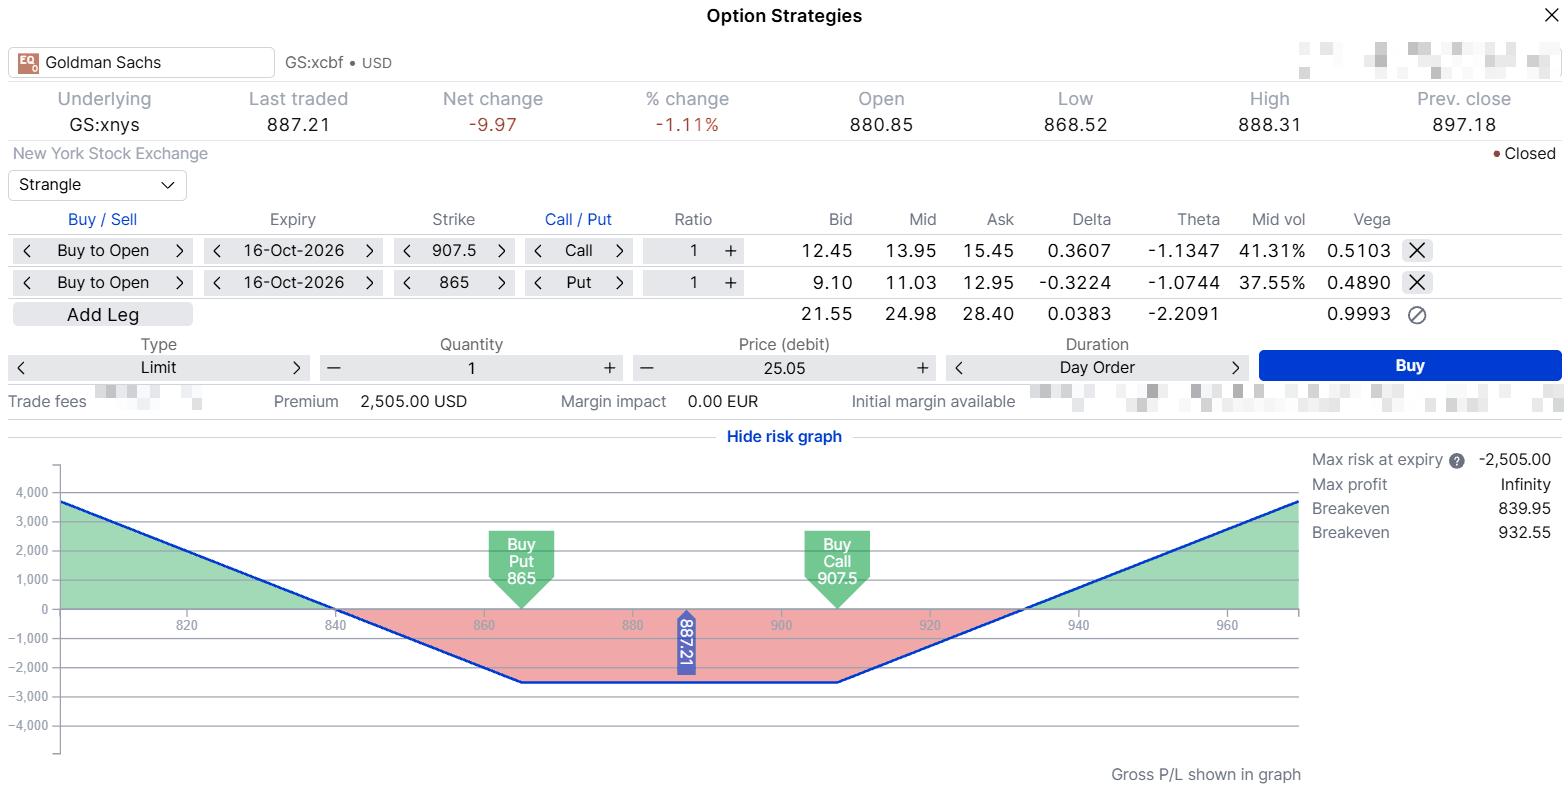Image resolution: width=1566 pixels, height=792 pixels.
Task: Close the Option Strategies dialog
Action: pos(1551,15)
